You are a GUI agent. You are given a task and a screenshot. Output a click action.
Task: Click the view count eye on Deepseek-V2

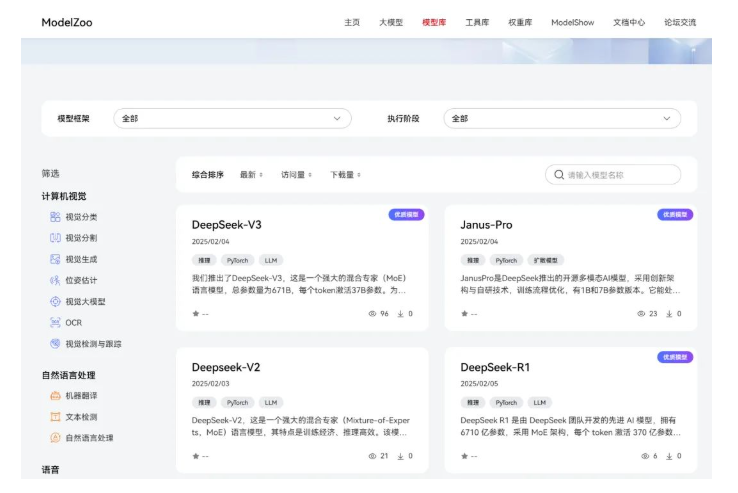[372, 456]
